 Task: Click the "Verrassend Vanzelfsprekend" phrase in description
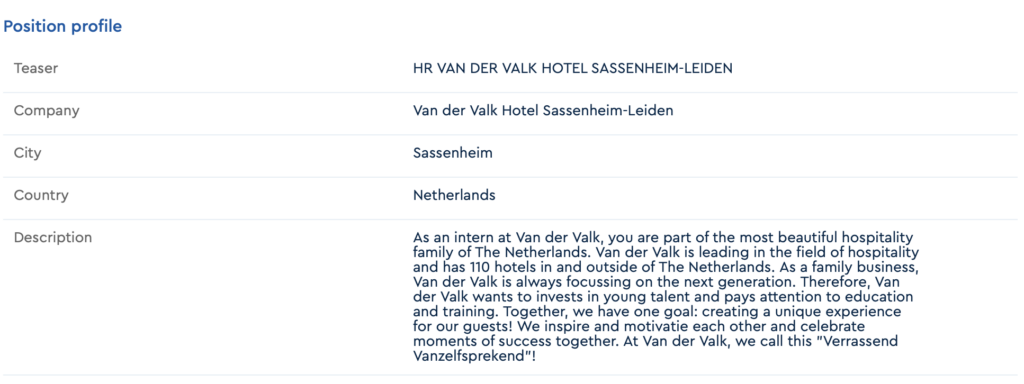point(666,349)
